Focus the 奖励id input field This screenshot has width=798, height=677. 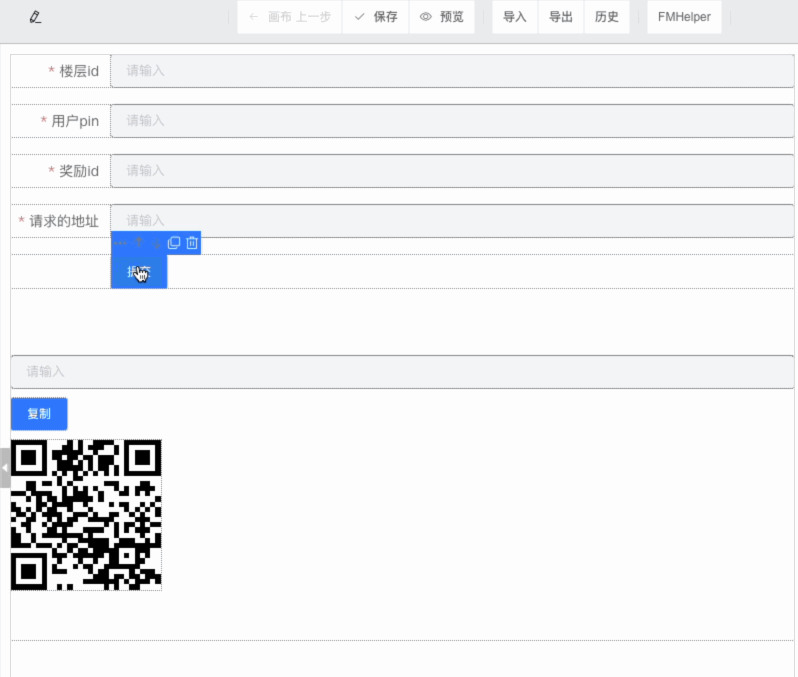click(x=452, y=171)
